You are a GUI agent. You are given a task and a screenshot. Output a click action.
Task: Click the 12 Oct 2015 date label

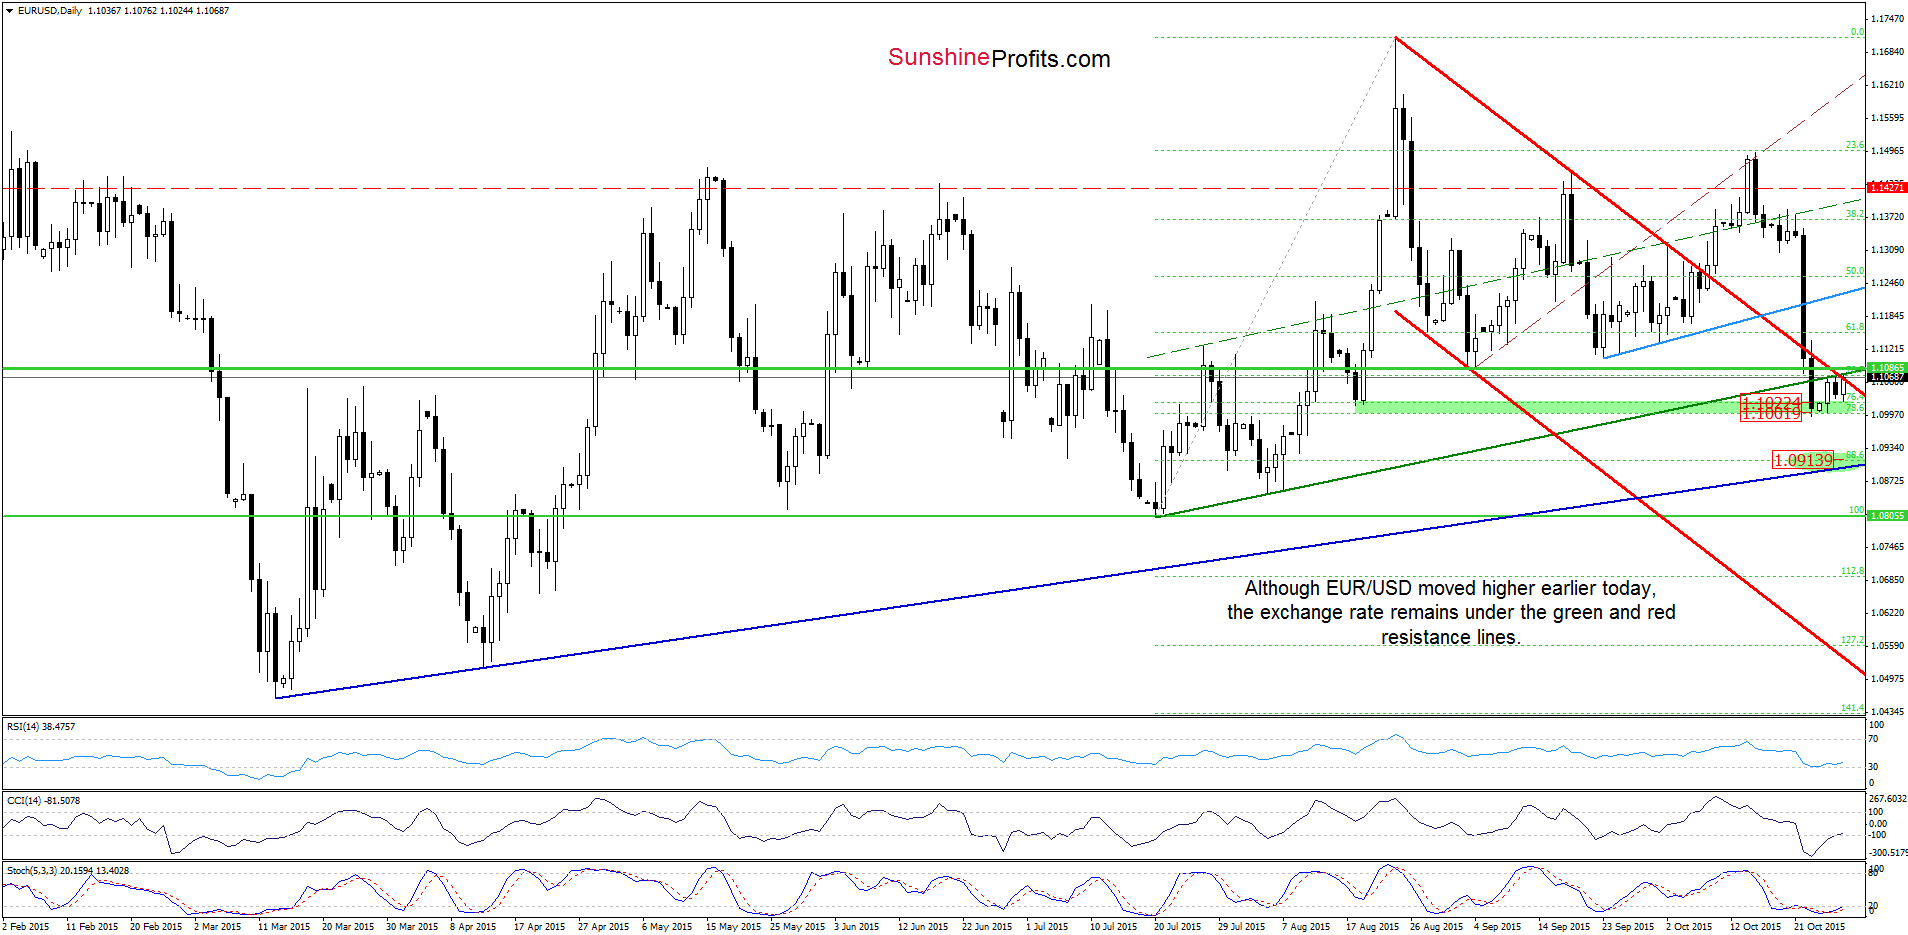coord(1756,927)
